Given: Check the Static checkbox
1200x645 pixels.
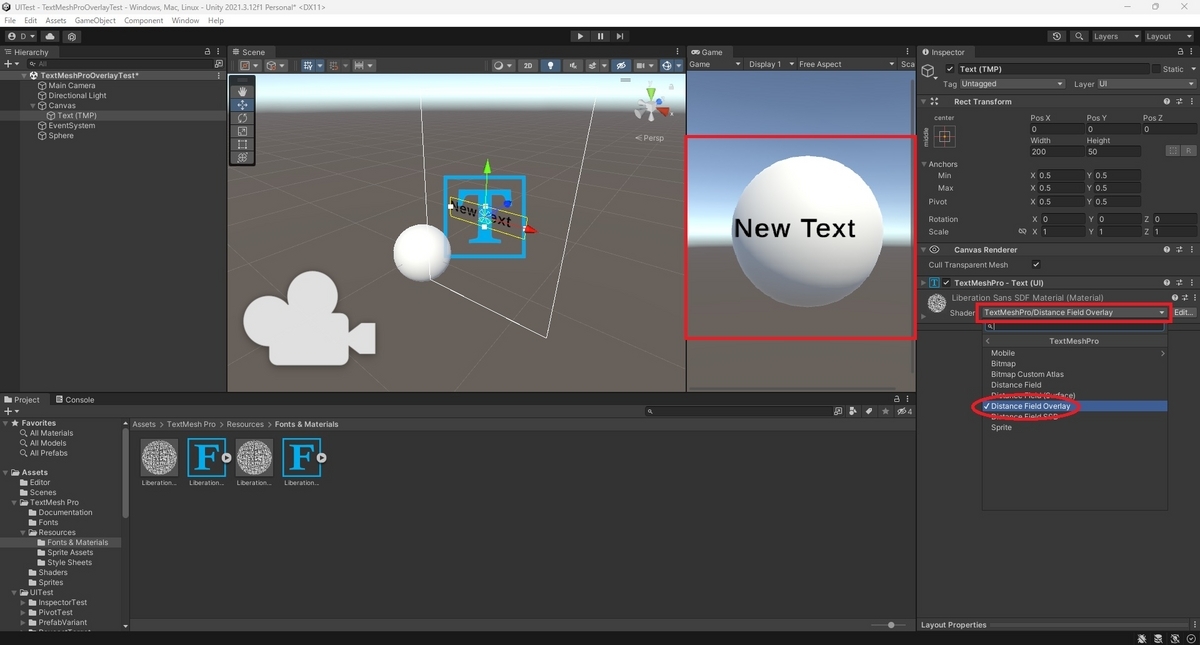Looking at the screenshot, I should 1157,69.
